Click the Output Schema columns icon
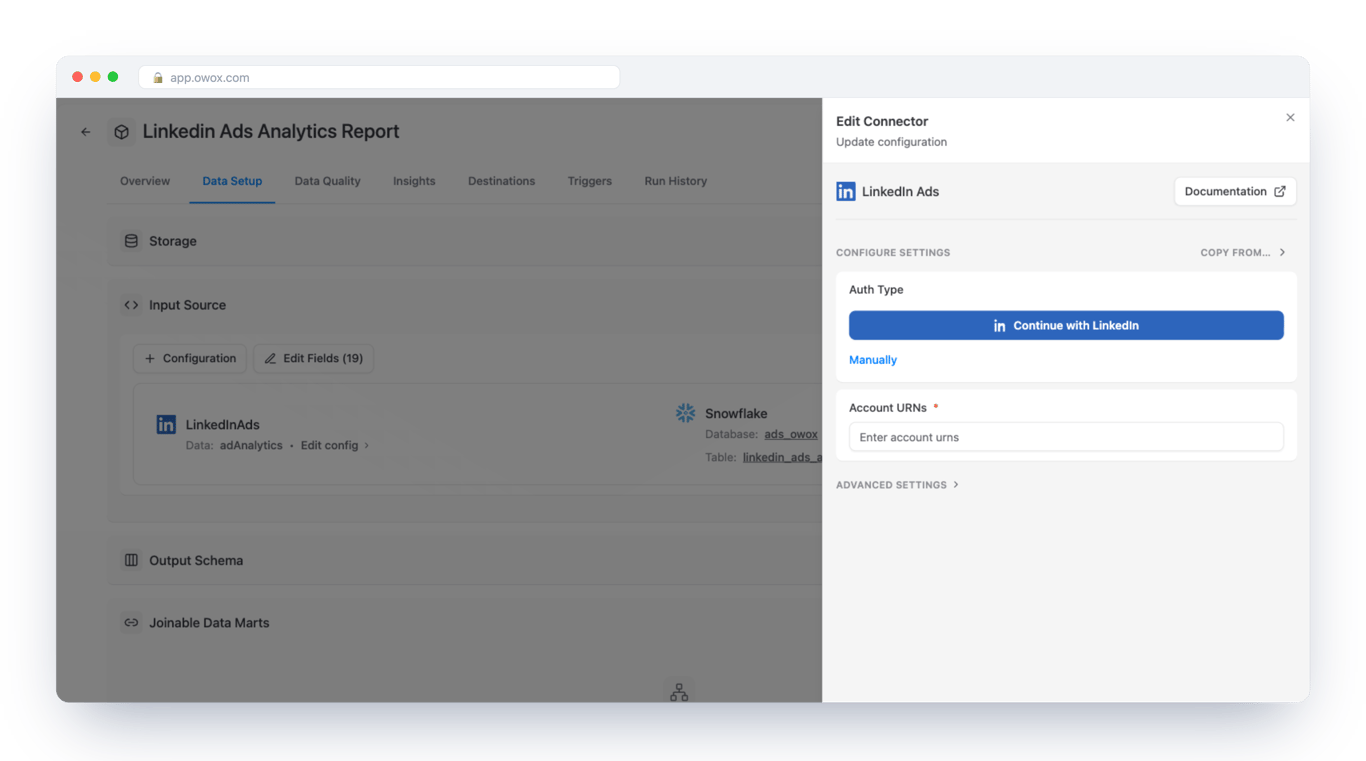 [x=131, y=560]
